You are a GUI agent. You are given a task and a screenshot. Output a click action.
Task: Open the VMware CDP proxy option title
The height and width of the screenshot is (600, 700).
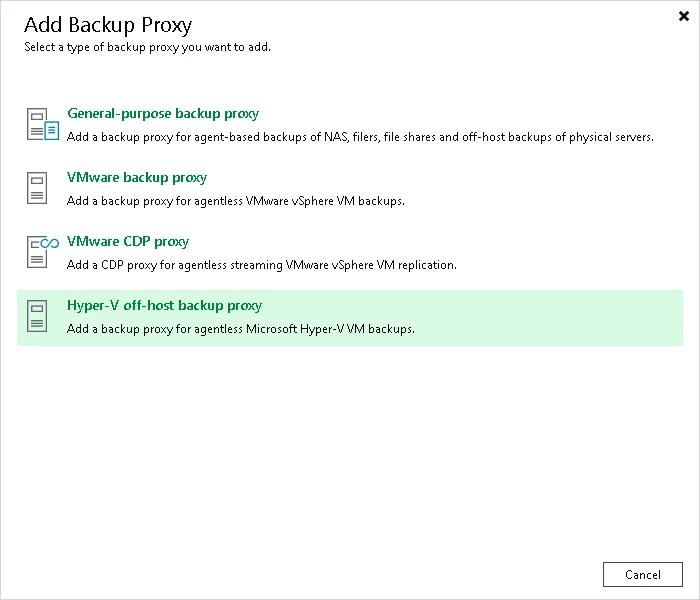pos(128,242)
